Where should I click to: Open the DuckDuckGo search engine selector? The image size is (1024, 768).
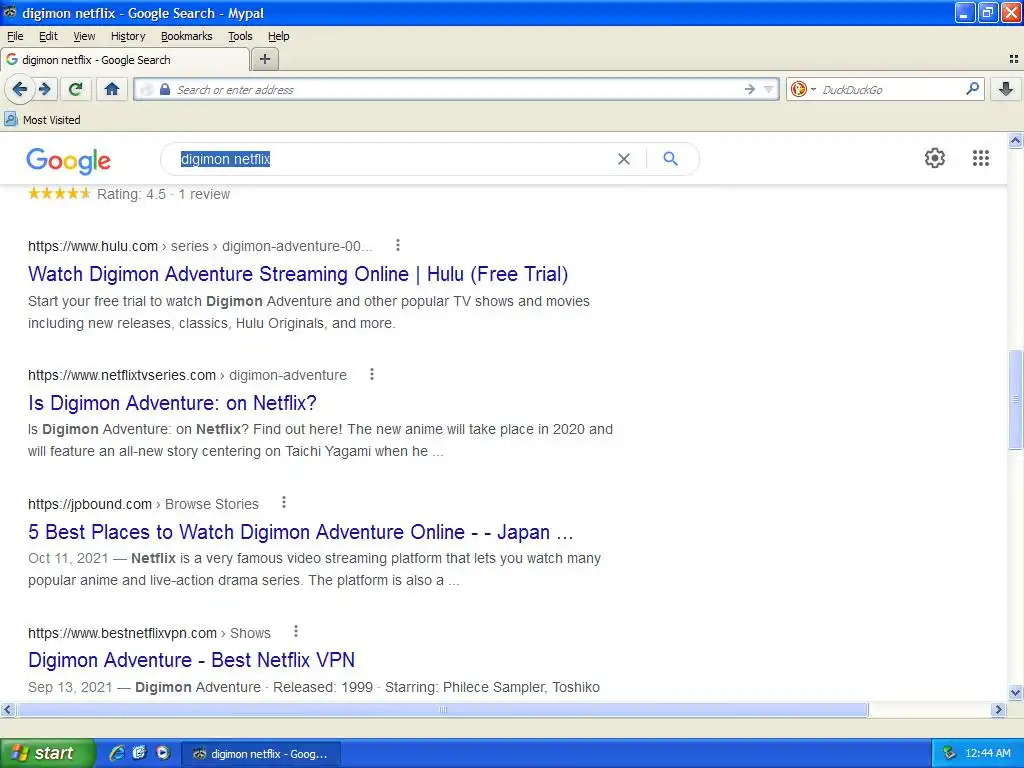click(803, 89)
